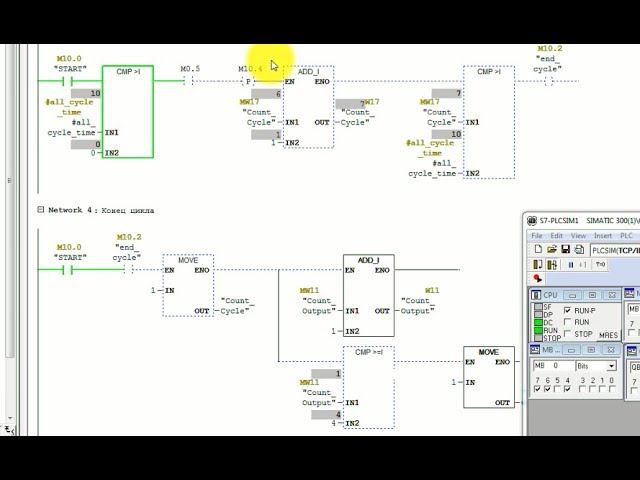Click the editor scrollbar down arrow

tap(11, 418)
